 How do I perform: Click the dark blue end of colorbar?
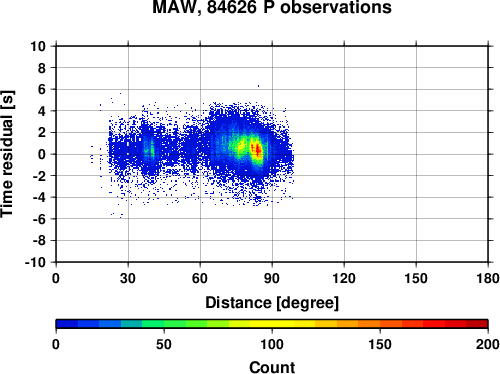coord(67,324)
